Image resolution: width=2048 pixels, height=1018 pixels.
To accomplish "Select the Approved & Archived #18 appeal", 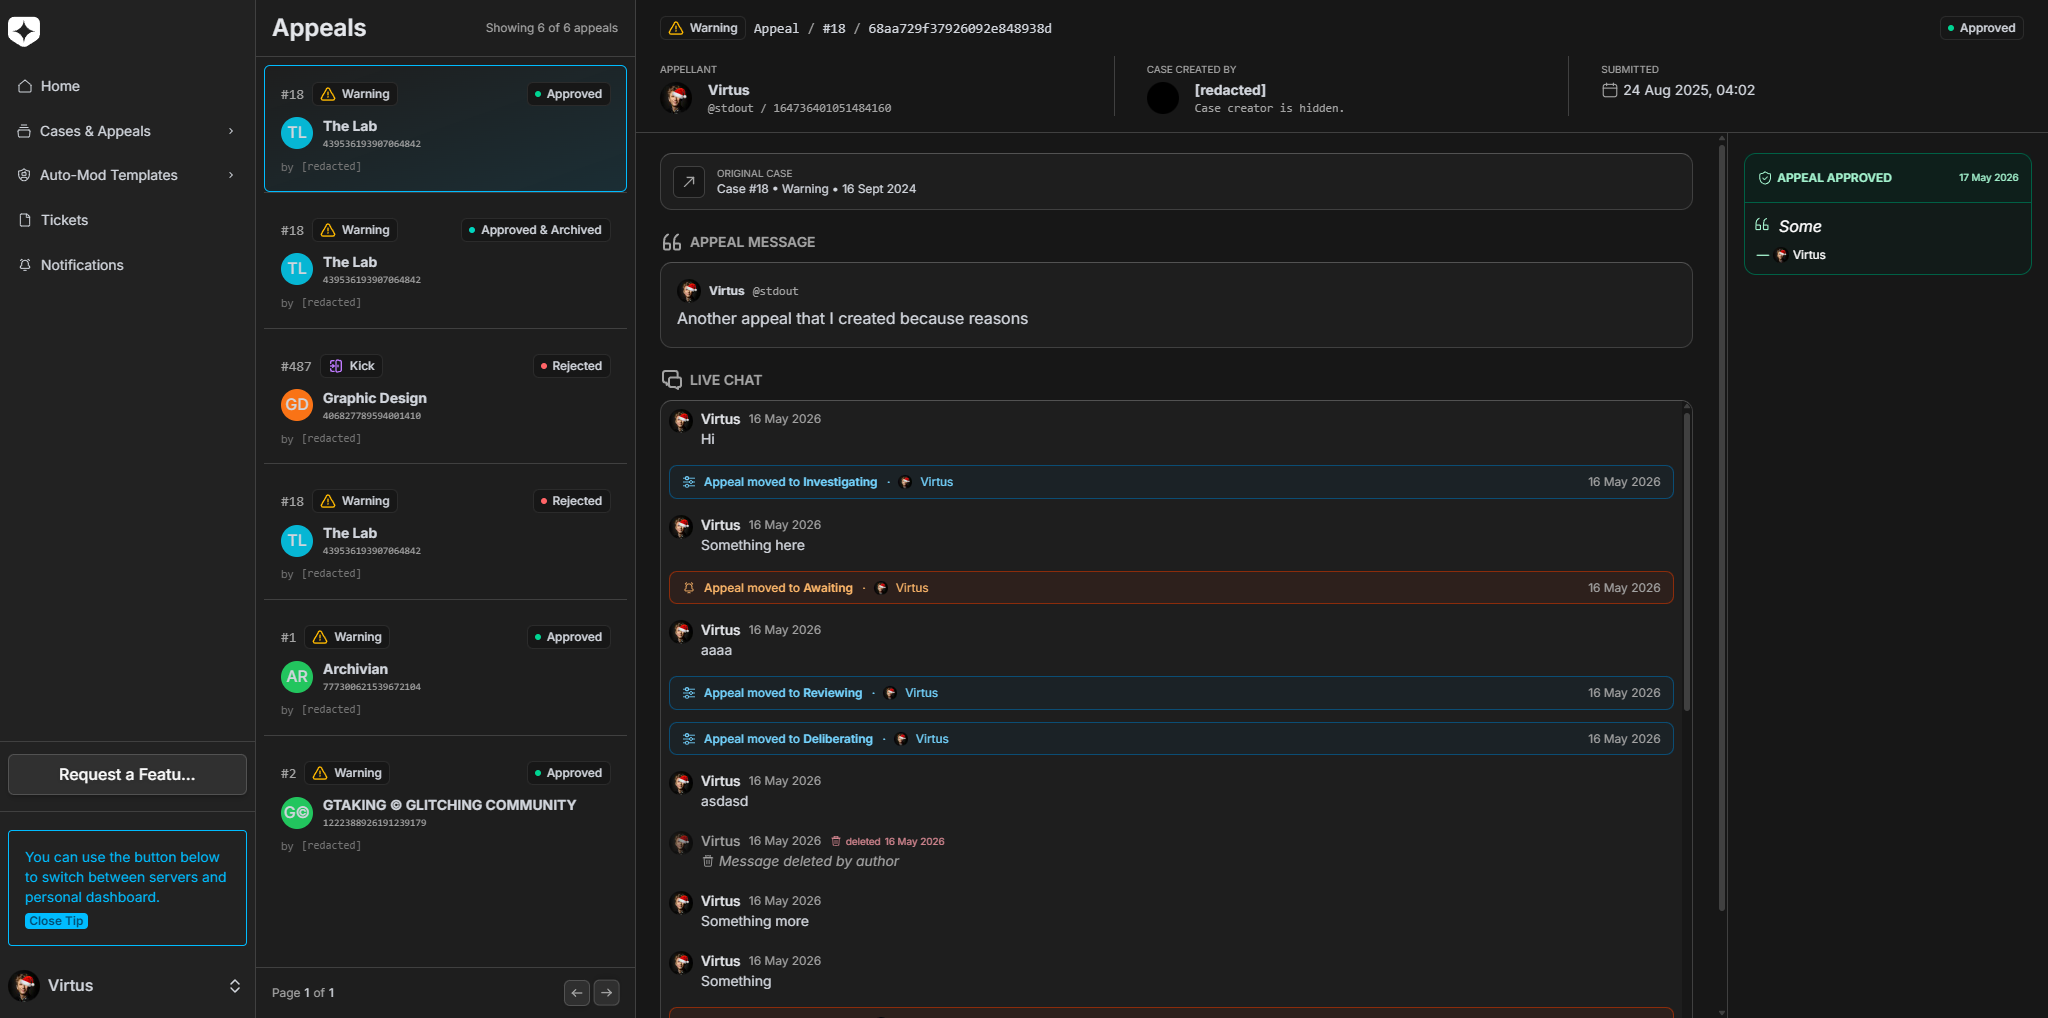I will click(445, 265).
